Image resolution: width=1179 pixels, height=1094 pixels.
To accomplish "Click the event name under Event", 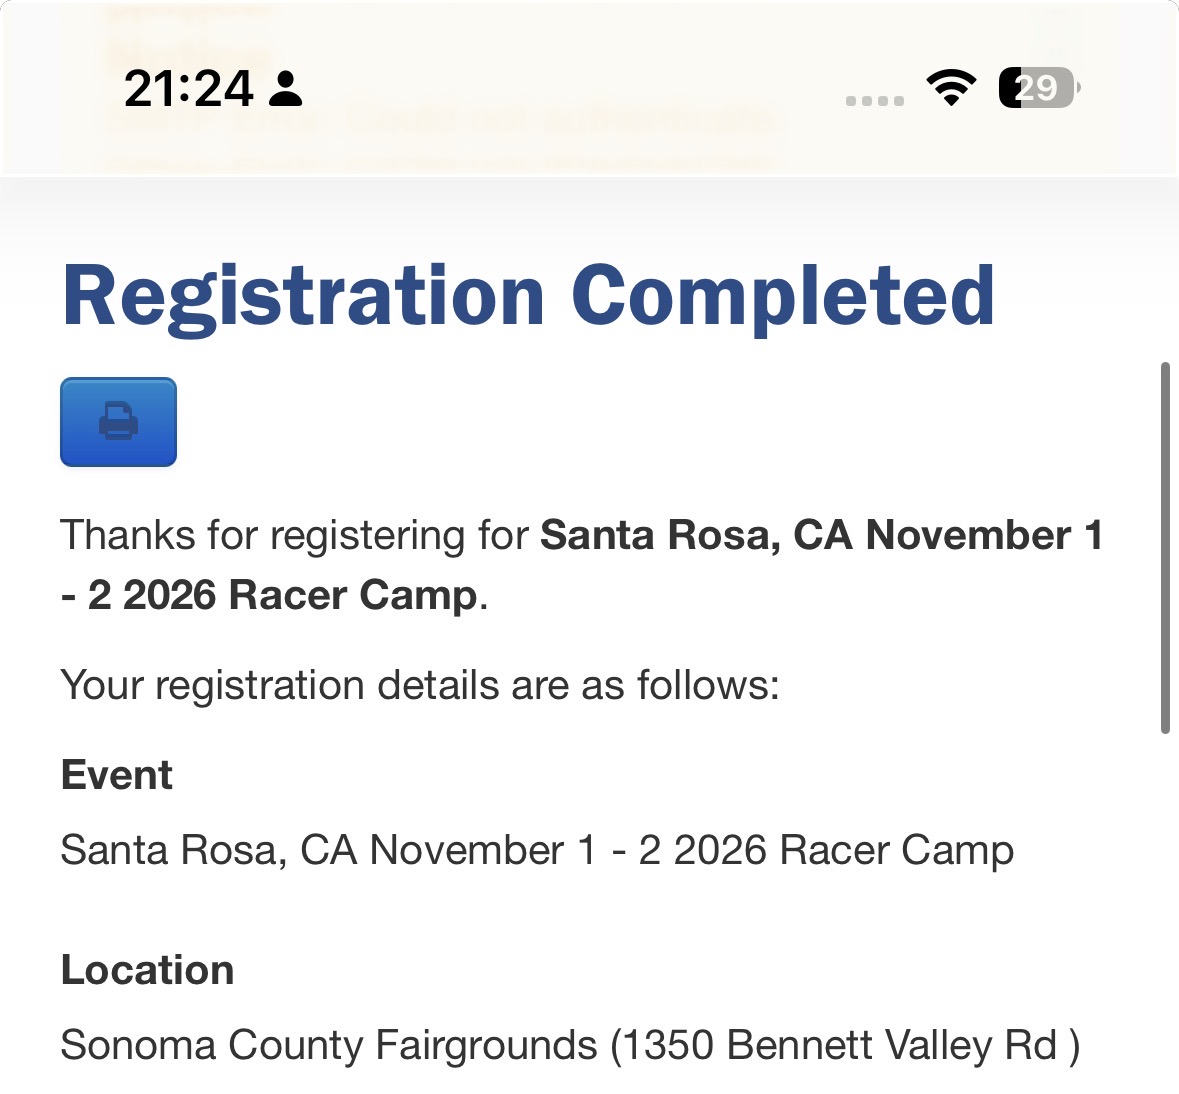I will pos(537,850).
